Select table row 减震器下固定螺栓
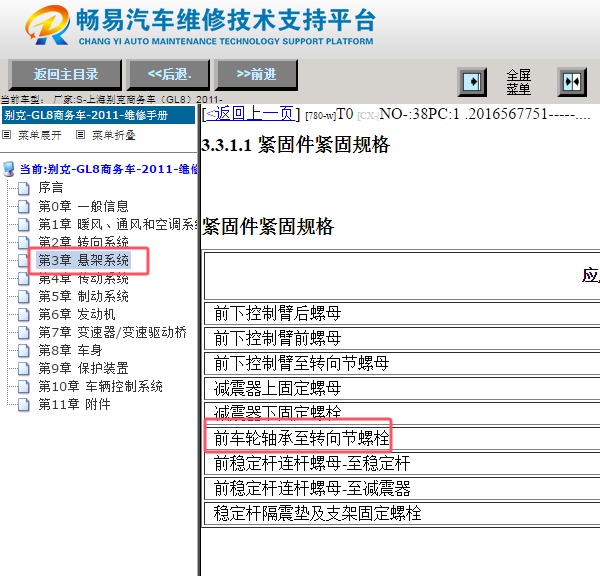This screenshot has width=600, height=576. tap(402, 413)
